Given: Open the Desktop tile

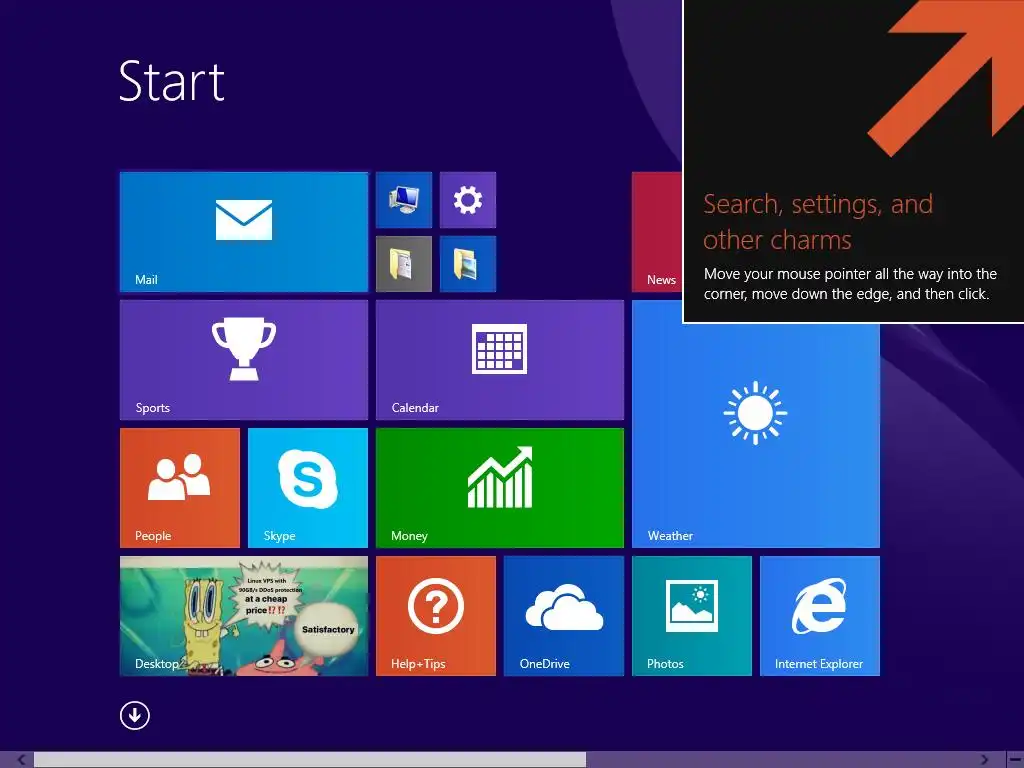Looking at the screenshot, I should point(244,616).
